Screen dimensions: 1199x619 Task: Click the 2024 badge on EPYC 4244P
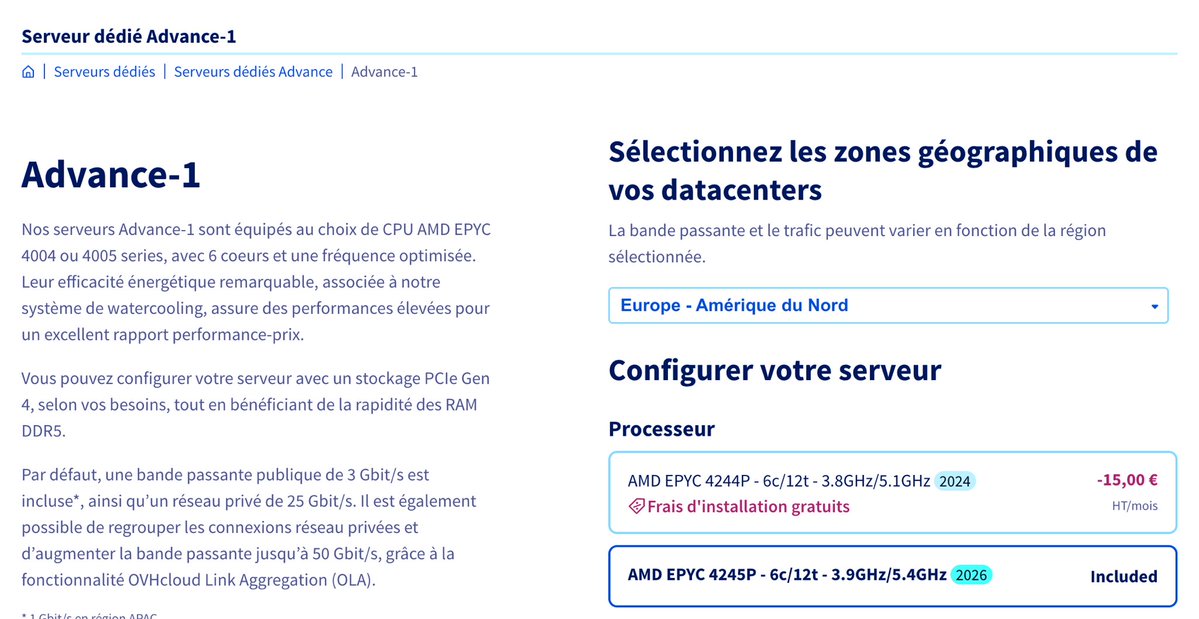coord(955,481)
